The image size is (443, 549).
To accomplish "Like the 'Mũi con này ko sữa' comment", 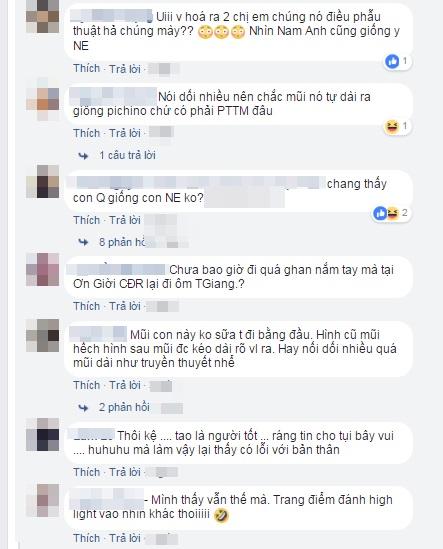I will (86, 385).
